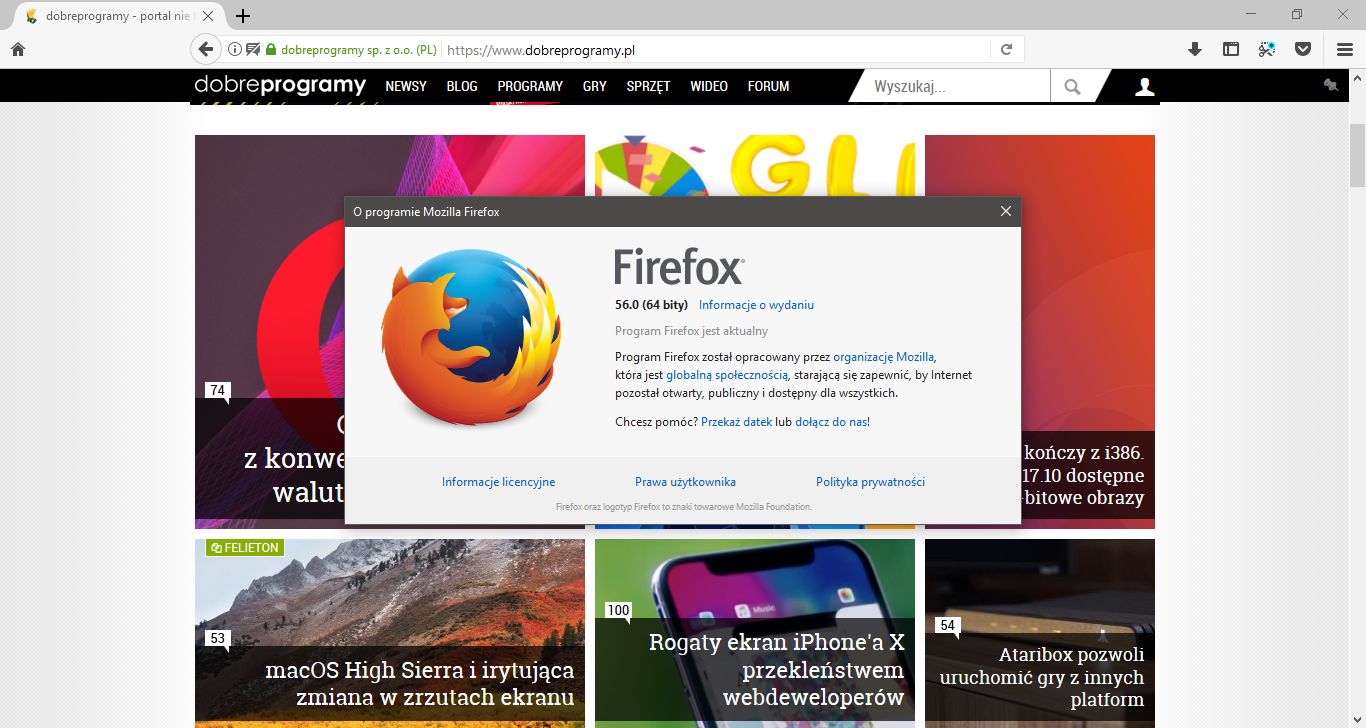The width and height of the screenshot is (1366, 728).
Task: Click the URL address bar
Action: coord(715,49)
